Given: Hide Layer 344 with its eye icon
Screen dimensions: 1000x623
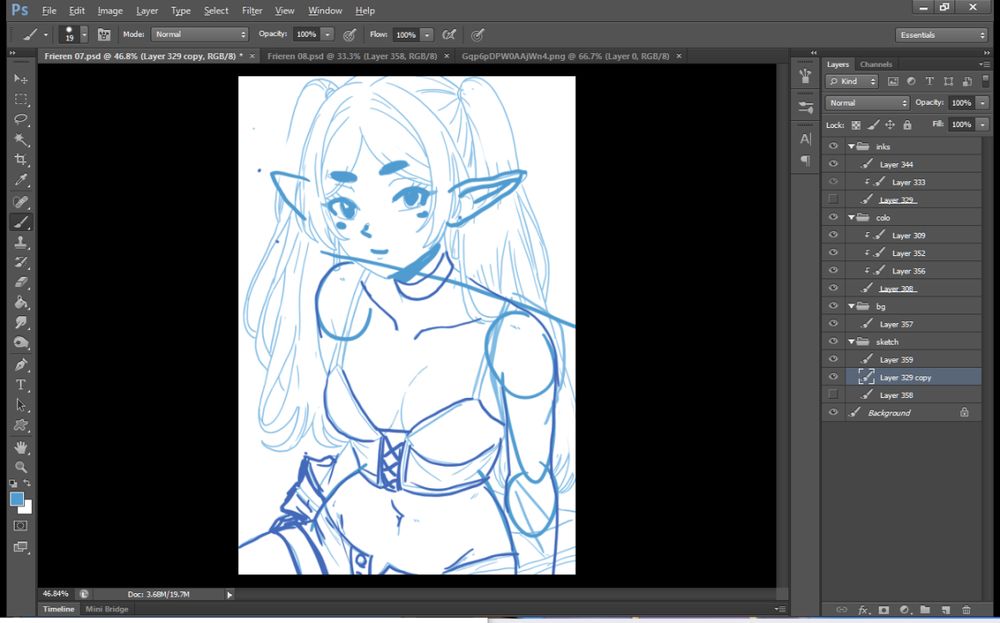Looking at the screenshot, I should (x=833, y=164).
